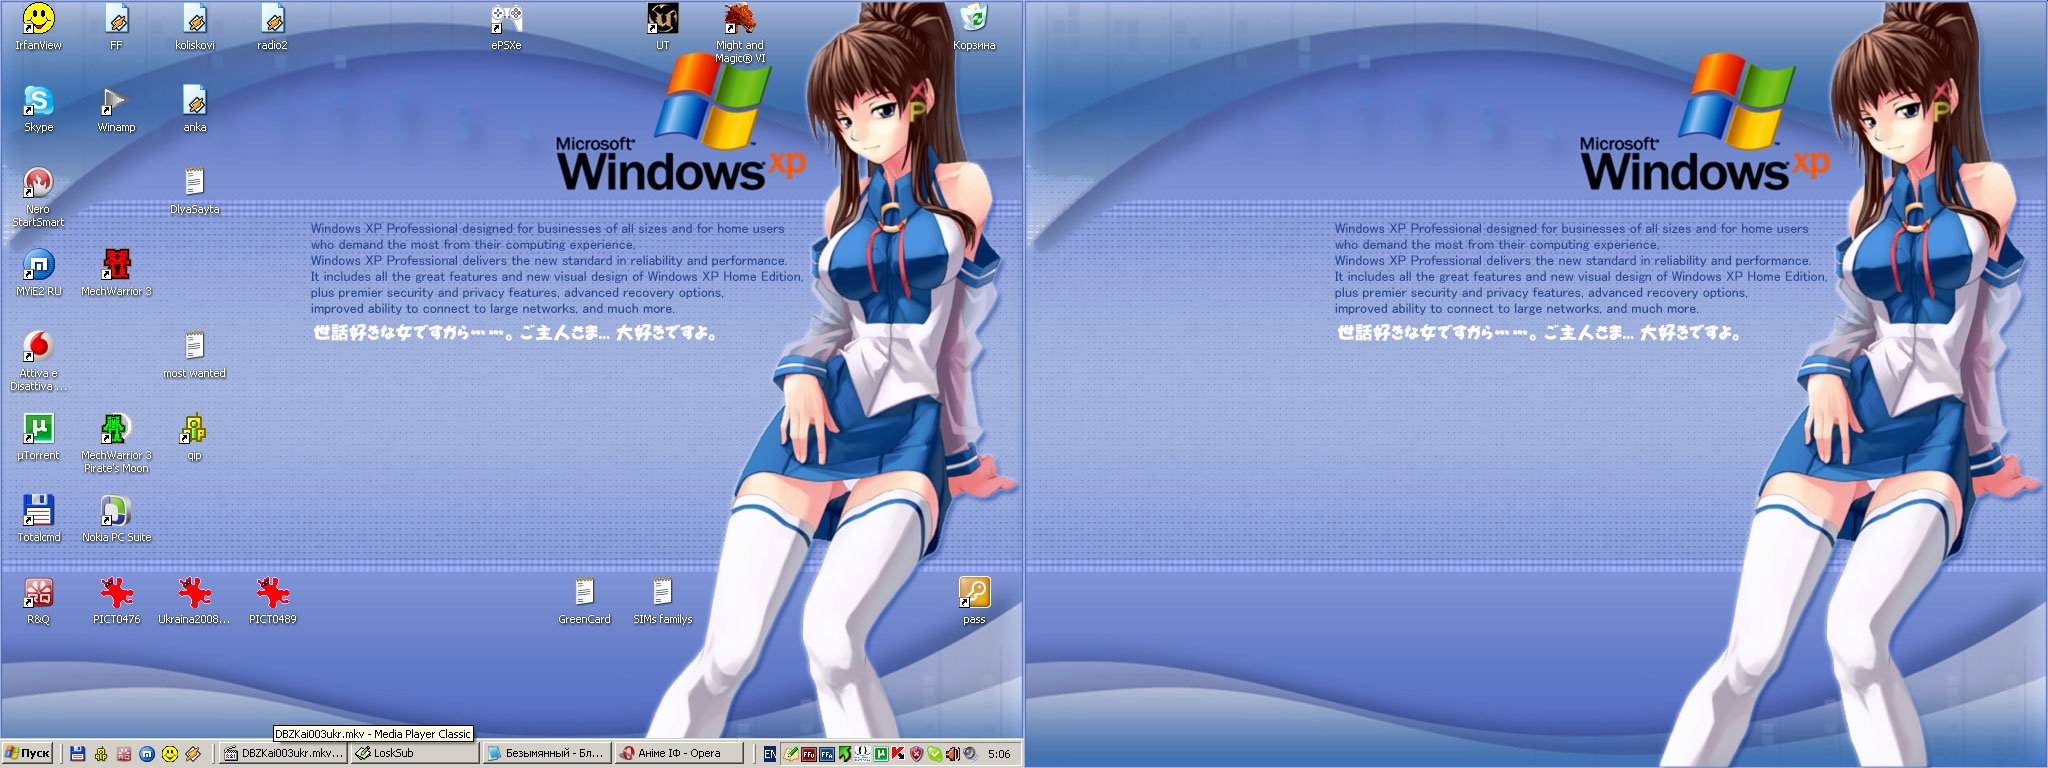Switch to LoskSub taskbar window
Image resolution: width=2048 pixels, height=768 pixels.
[413, 754]
